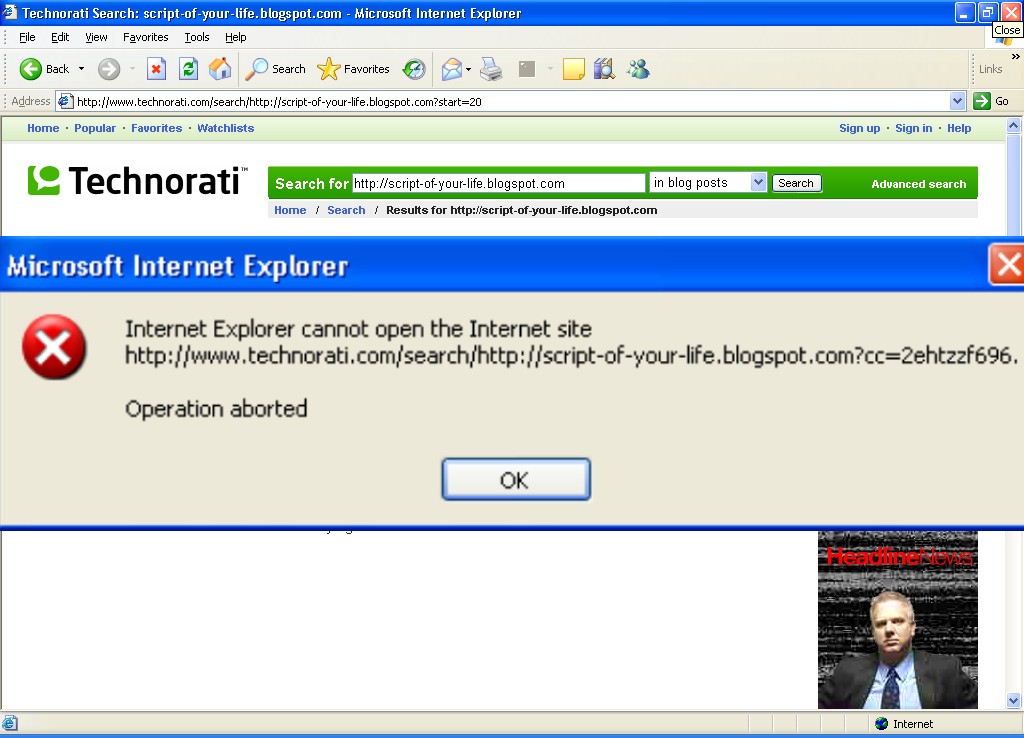This screenshot has height=738, width=1024.
Task: Open the Tools menu
Action: (x=197, y=37)
